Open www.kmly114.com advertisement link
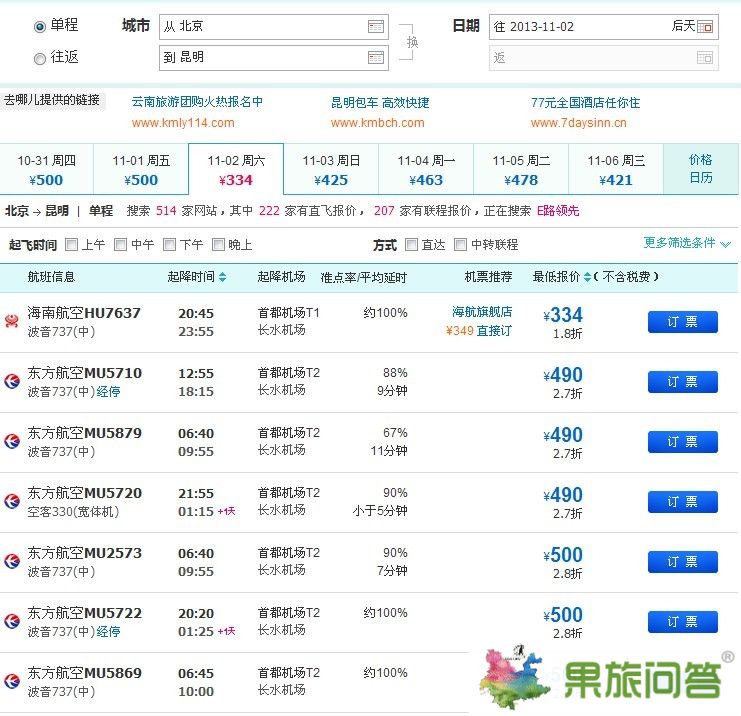This screenshot has height=716, width=741. 183,123
